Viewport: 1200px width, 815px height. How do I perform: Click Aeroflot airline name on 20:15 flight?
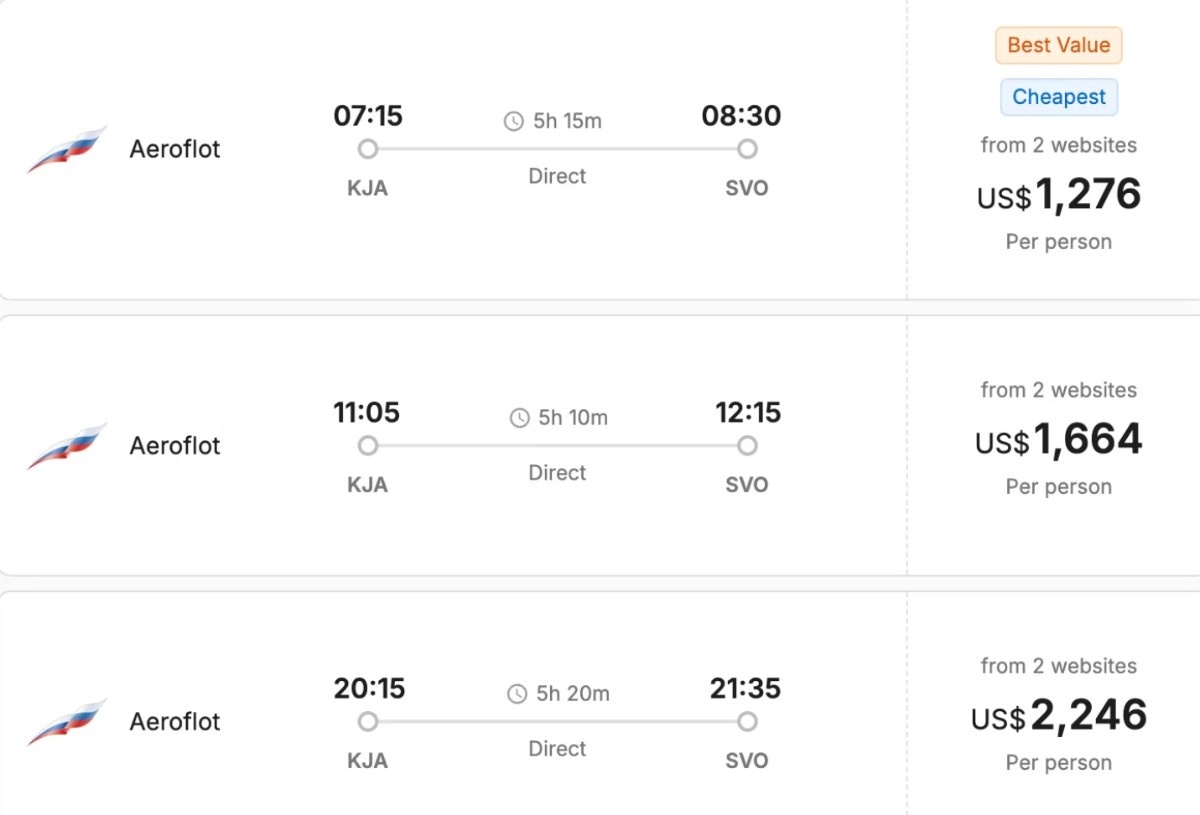pos(175,722)
